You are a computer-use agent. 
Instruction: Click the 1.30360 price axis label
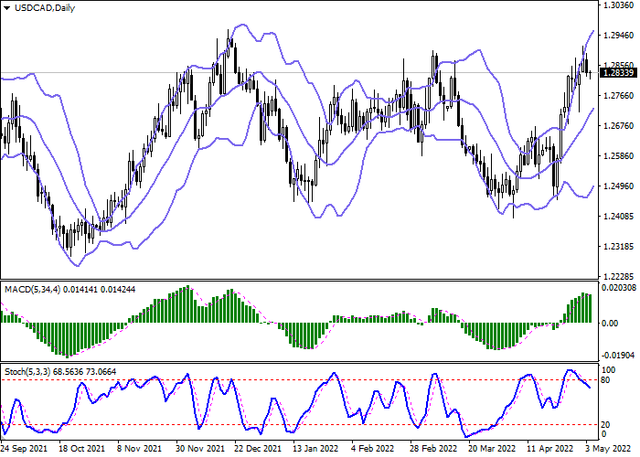(x=616, y=6)
